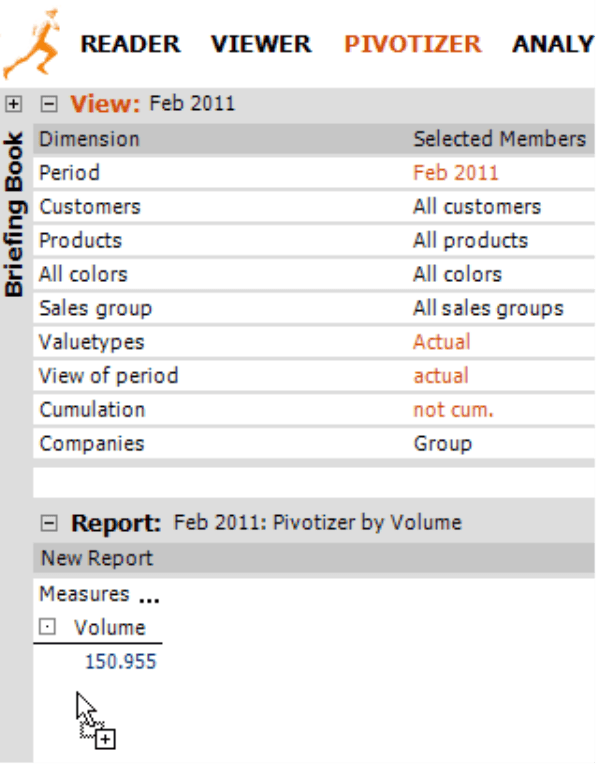Expand the Briefing Book panel plus icon

tap(14, 104)
